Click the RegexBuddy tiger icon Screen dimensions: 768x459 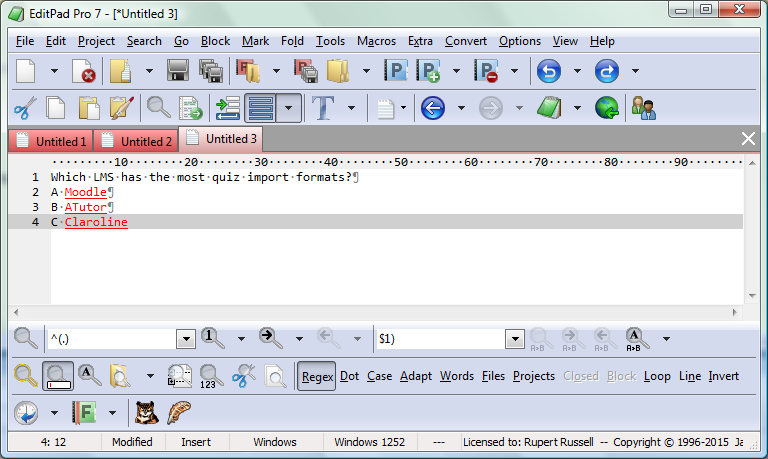coord(146,412)
